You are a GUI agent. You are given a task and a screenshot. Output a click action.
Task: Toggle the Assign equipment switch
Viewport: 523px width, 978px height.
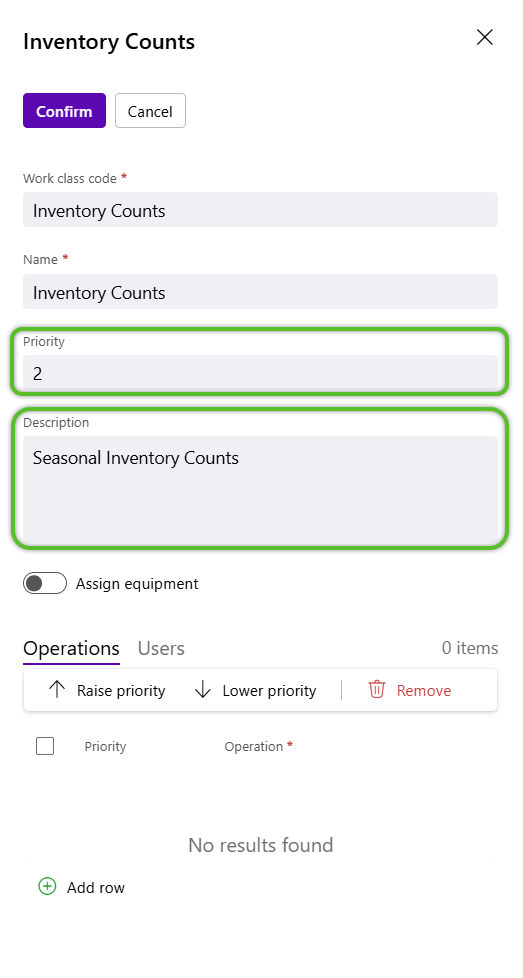[x=45, y=583]
